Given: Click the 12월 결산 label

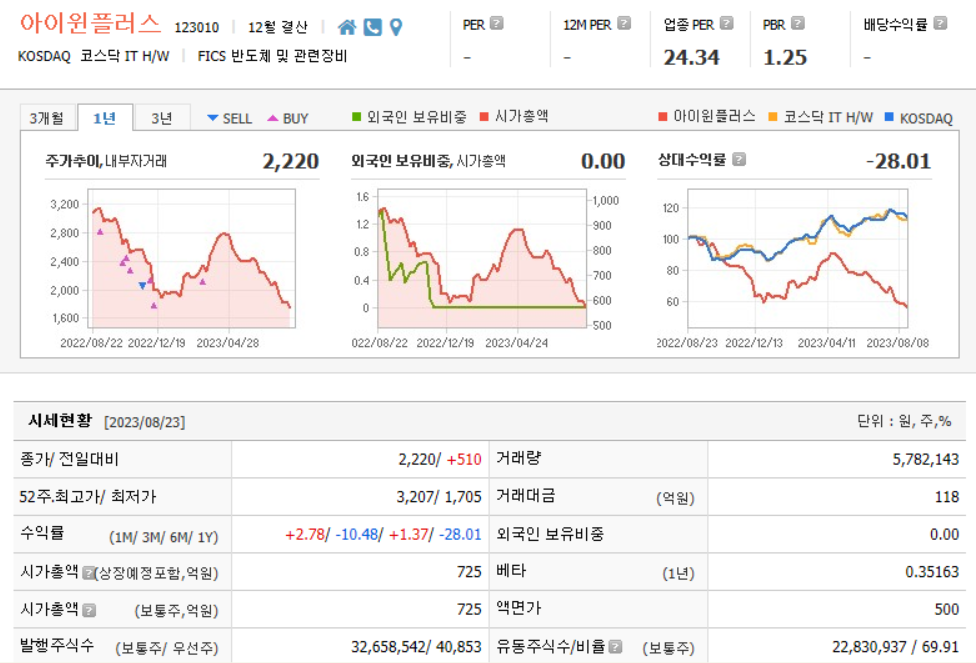Looking at the screenshot, I should coord(278,27).
